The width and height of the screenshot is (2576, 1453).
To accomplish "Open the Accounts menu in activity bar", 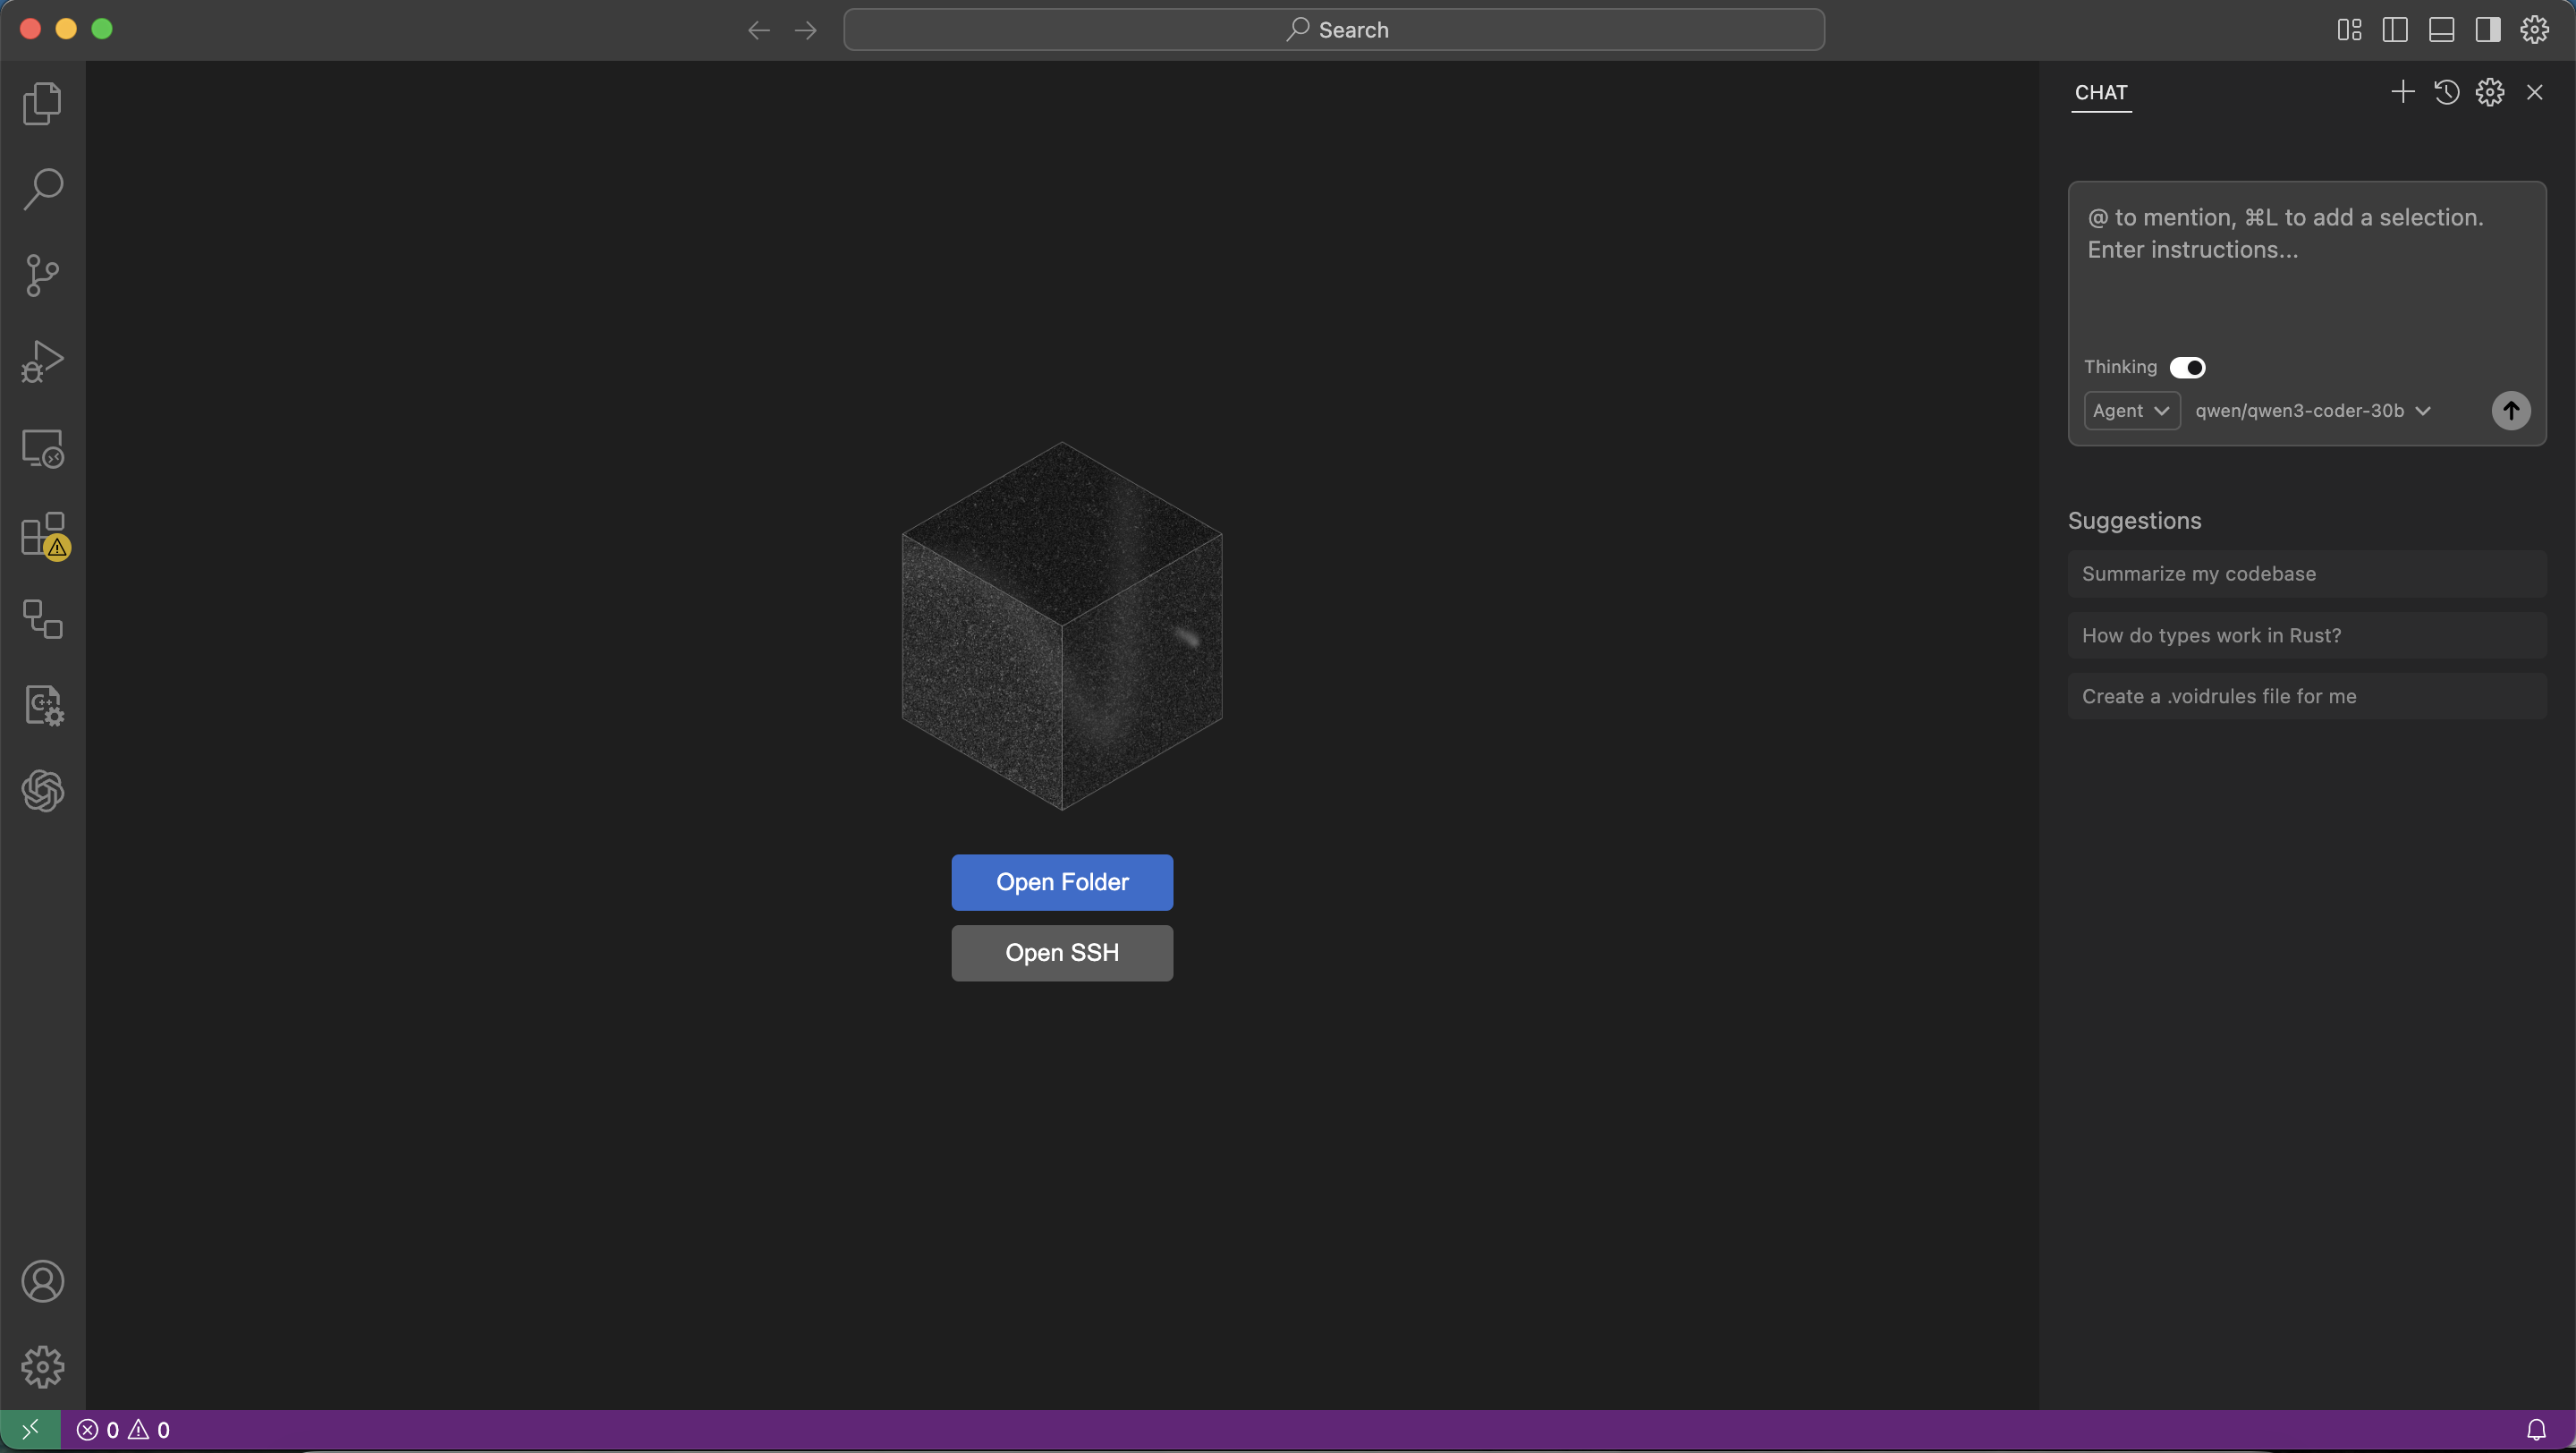I will pyautogui.click(x=42, y=1281).
